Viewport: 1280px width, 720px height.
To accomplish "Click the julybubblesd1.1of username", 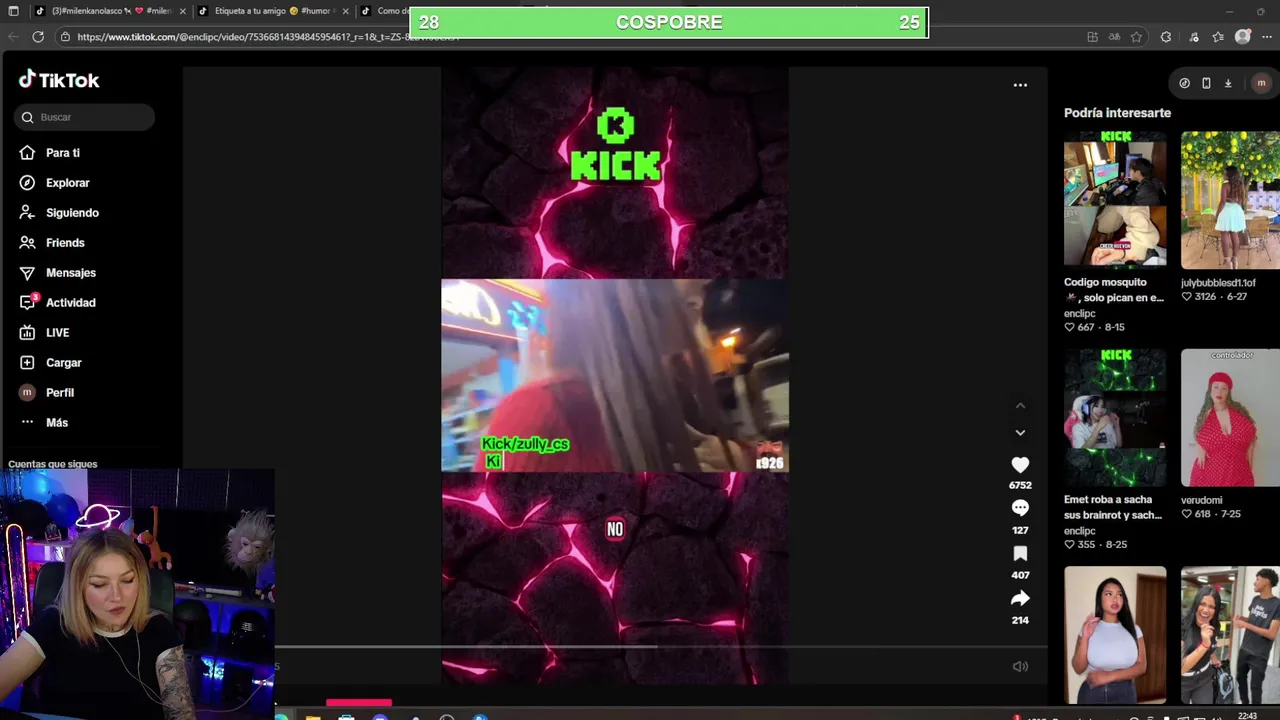I will 1218,283.
